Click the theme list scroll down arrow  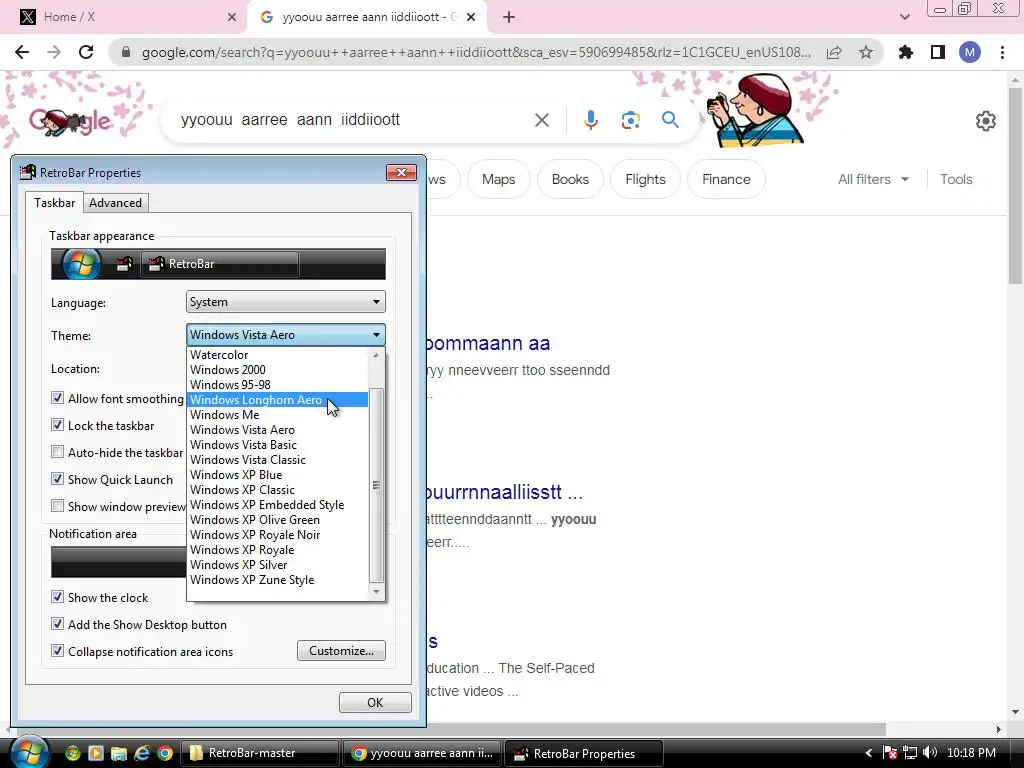click(x=376, y=592)
